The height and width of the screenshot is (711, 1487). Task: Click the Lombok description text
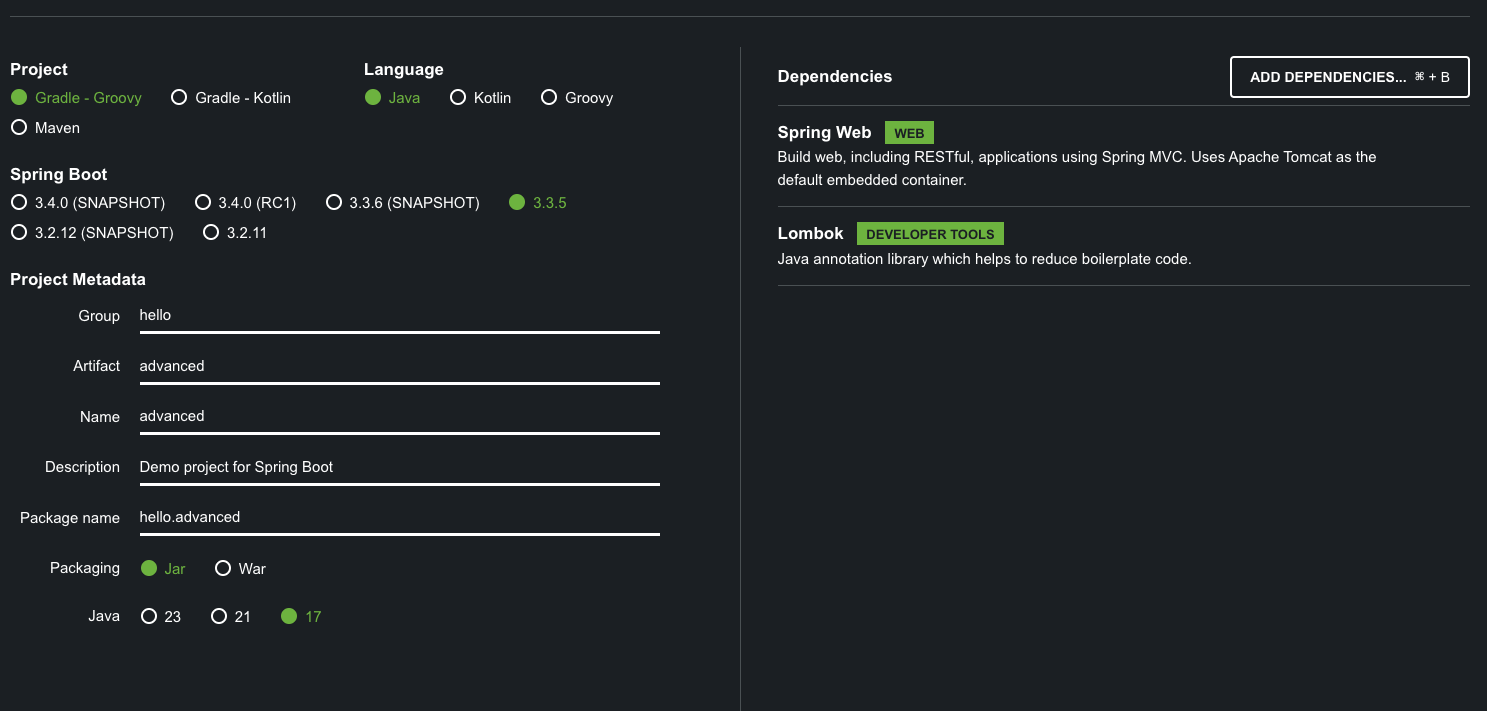(984, 259)
